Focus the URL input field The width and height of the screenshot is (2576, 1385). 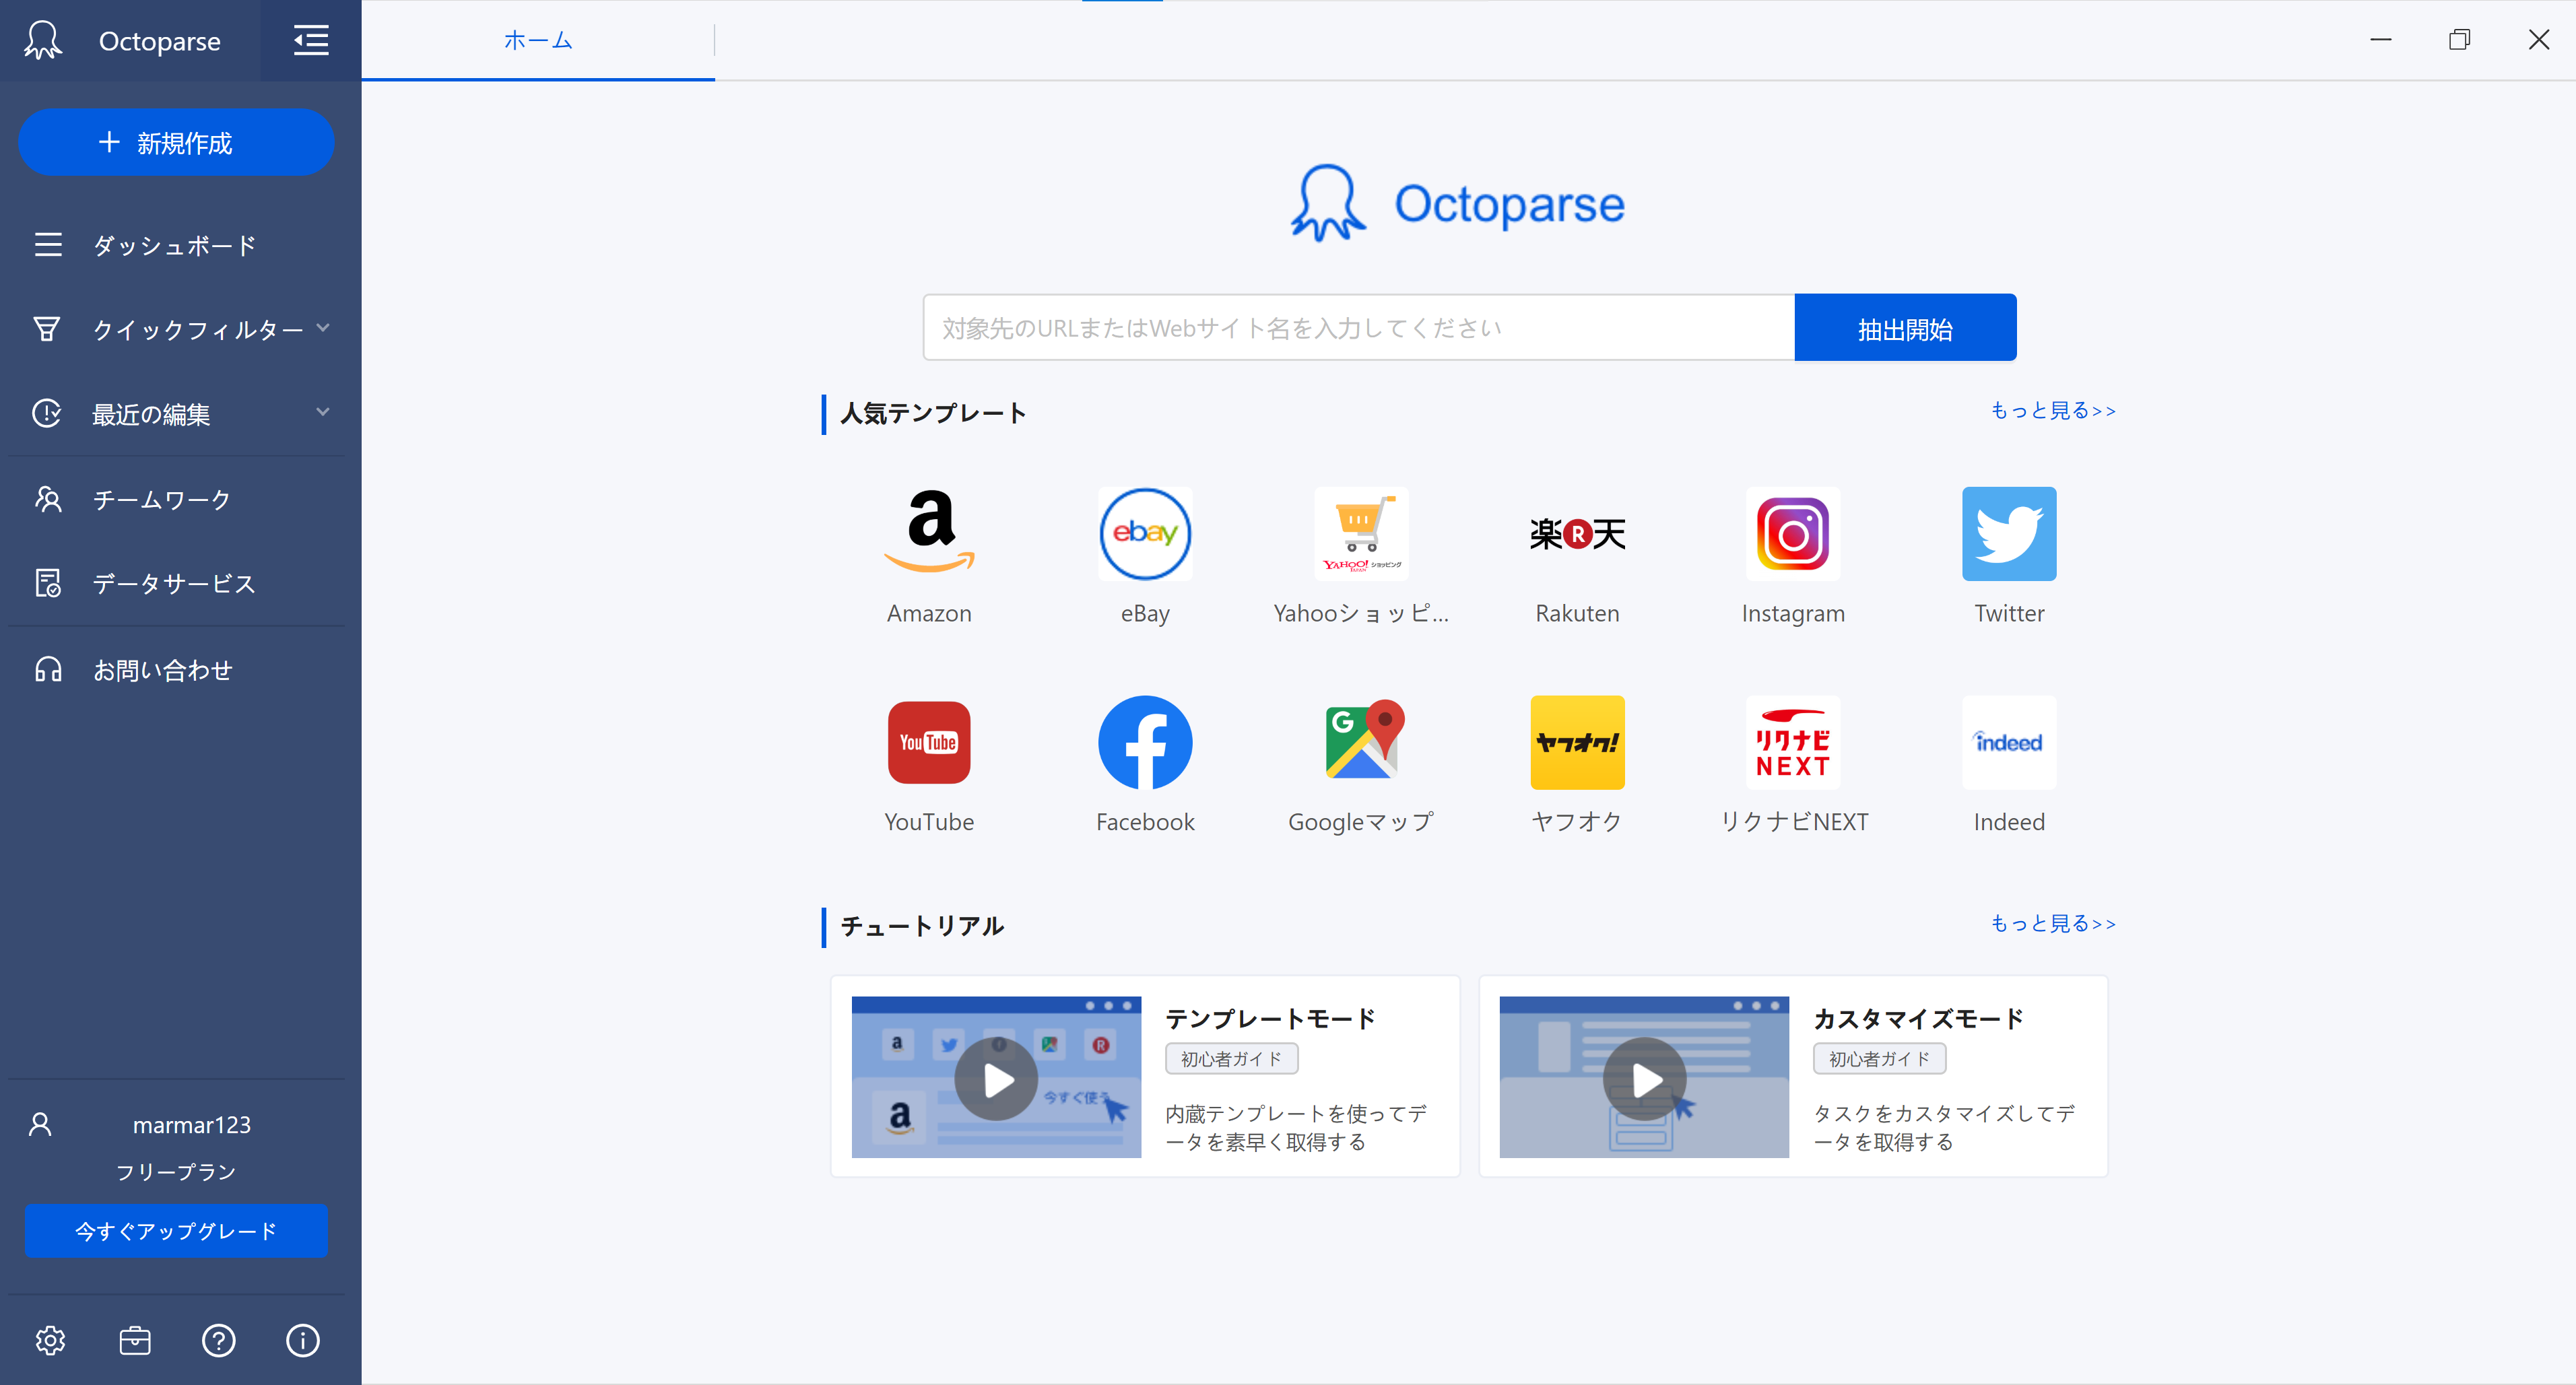1359,327
